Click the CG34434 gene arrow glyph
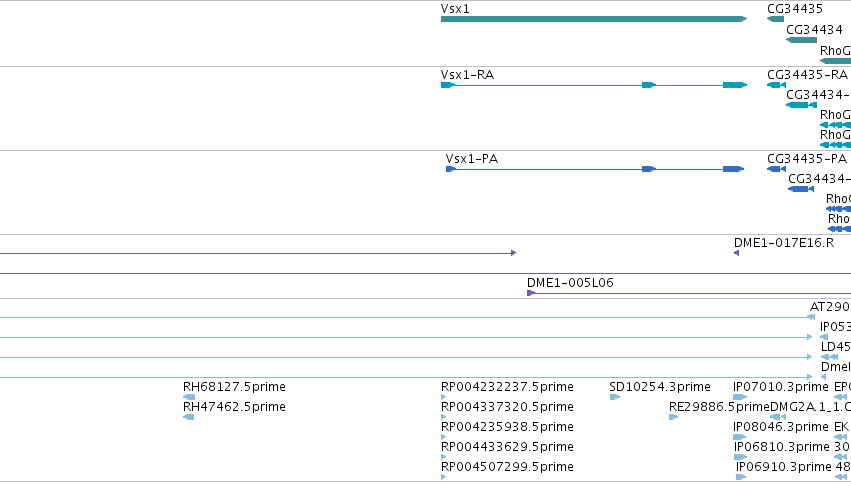Screen dimensions: 851x482 point(801,40)
